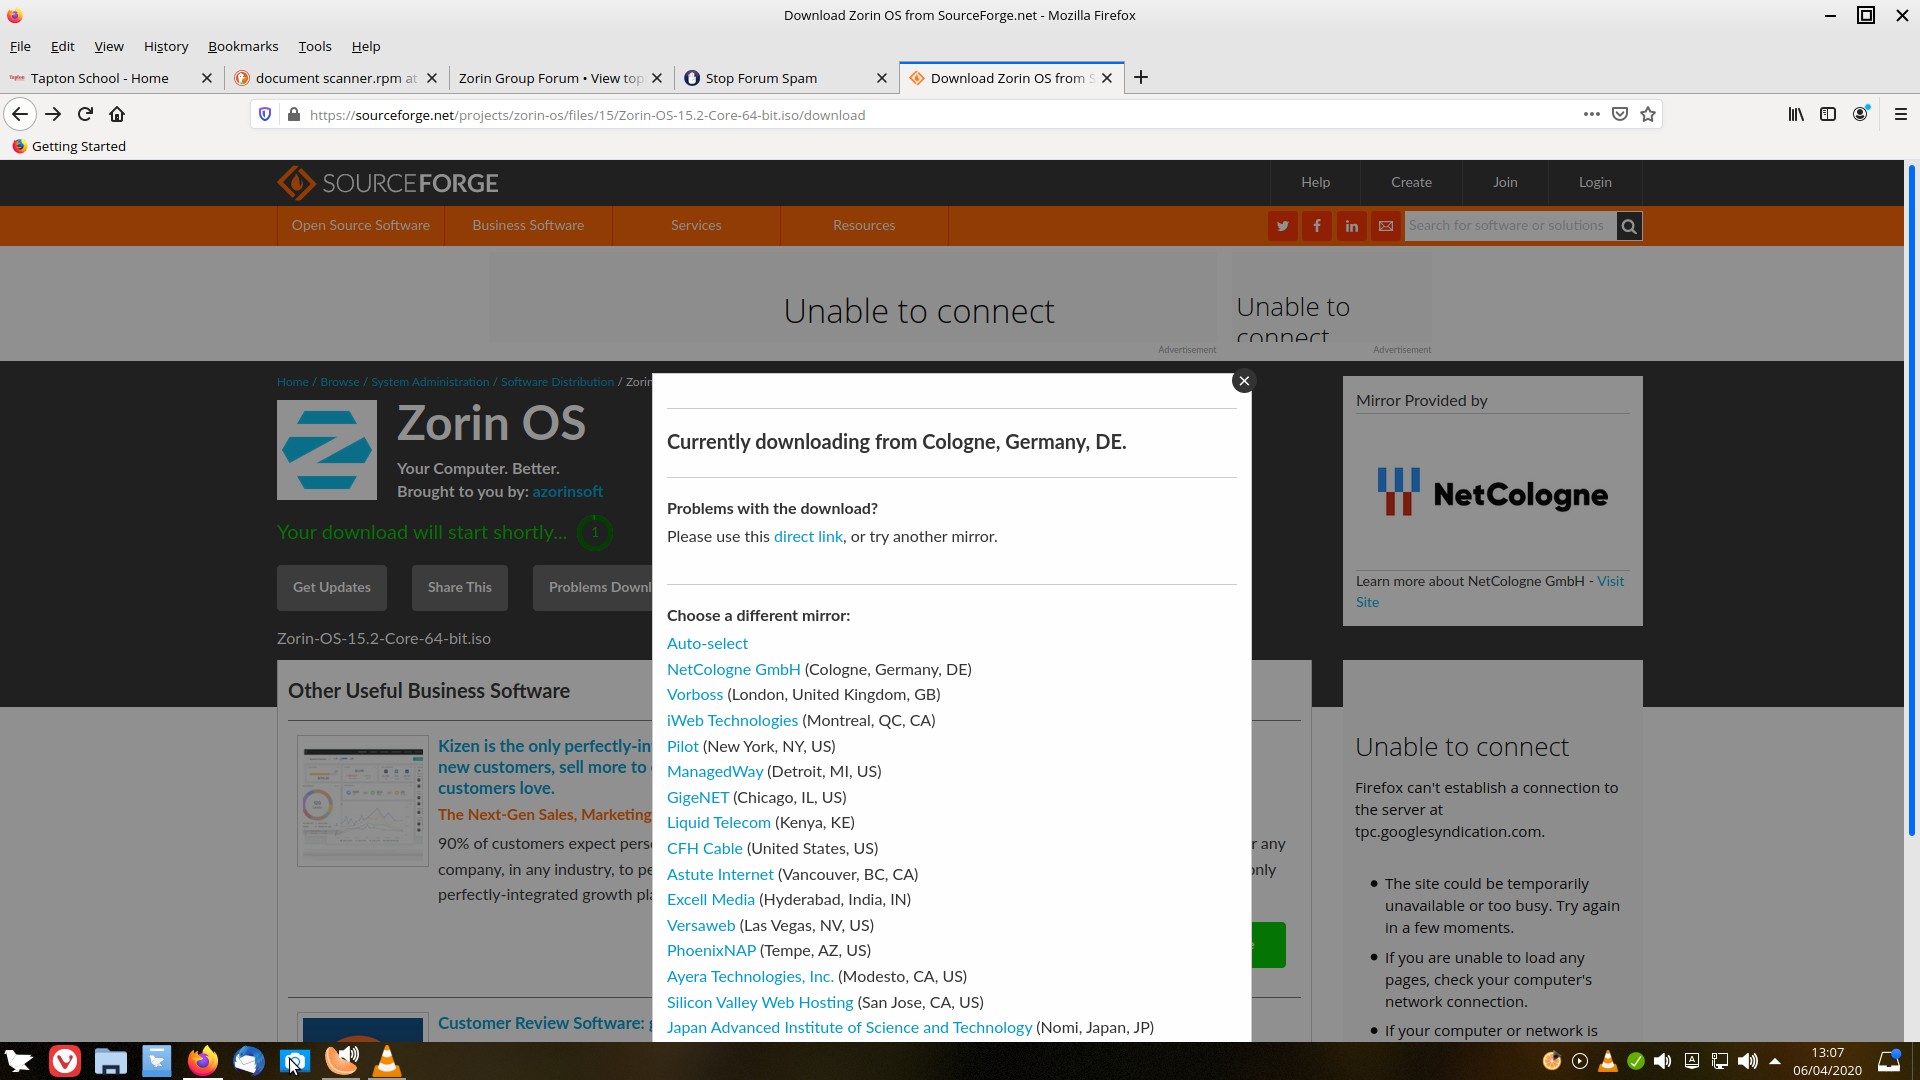Save page to Pocket icon
The image size is (1920, 1080).
[1620, 114]
